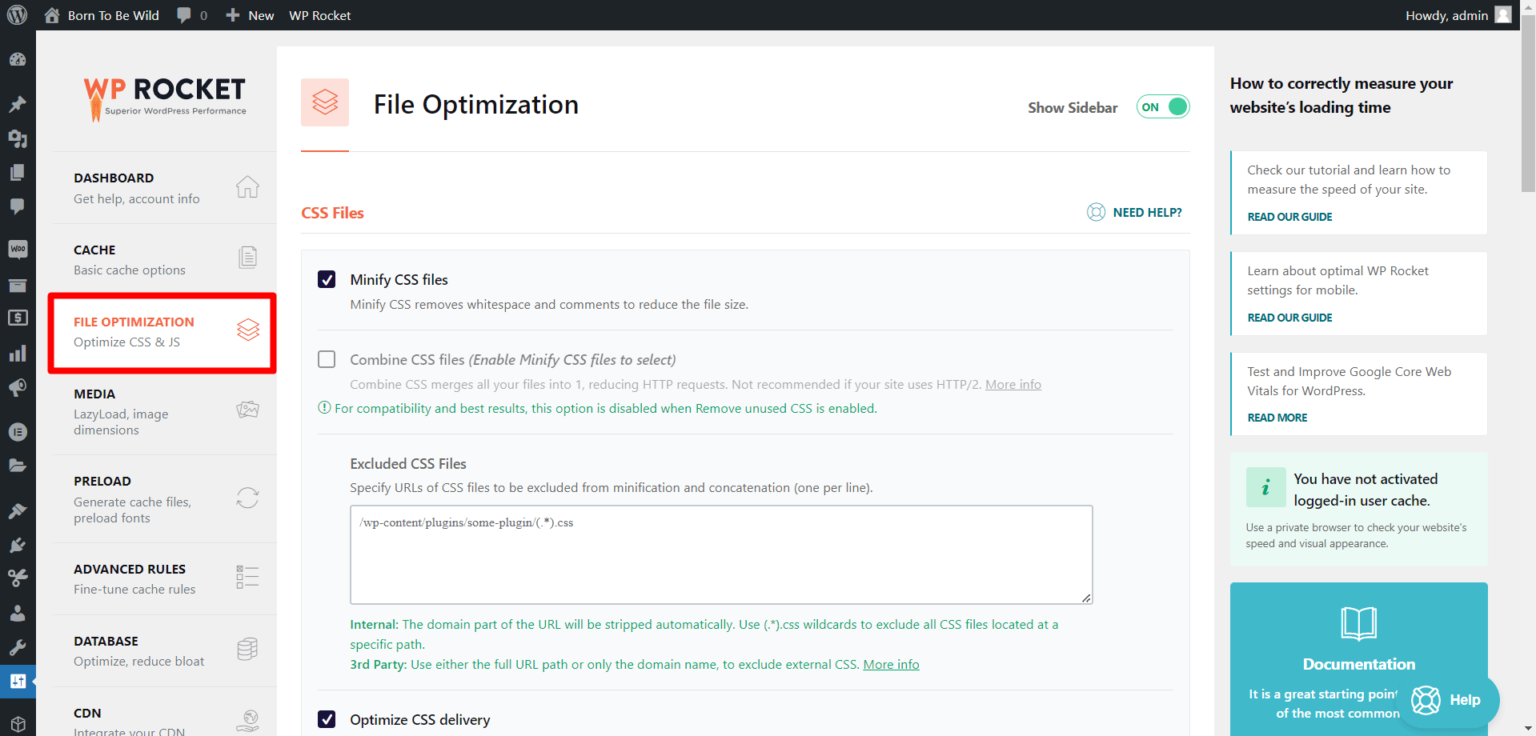The image size is (1536, 736).
Task: Uncheck Optimize CSS delivery
Action: pos(326,719)
